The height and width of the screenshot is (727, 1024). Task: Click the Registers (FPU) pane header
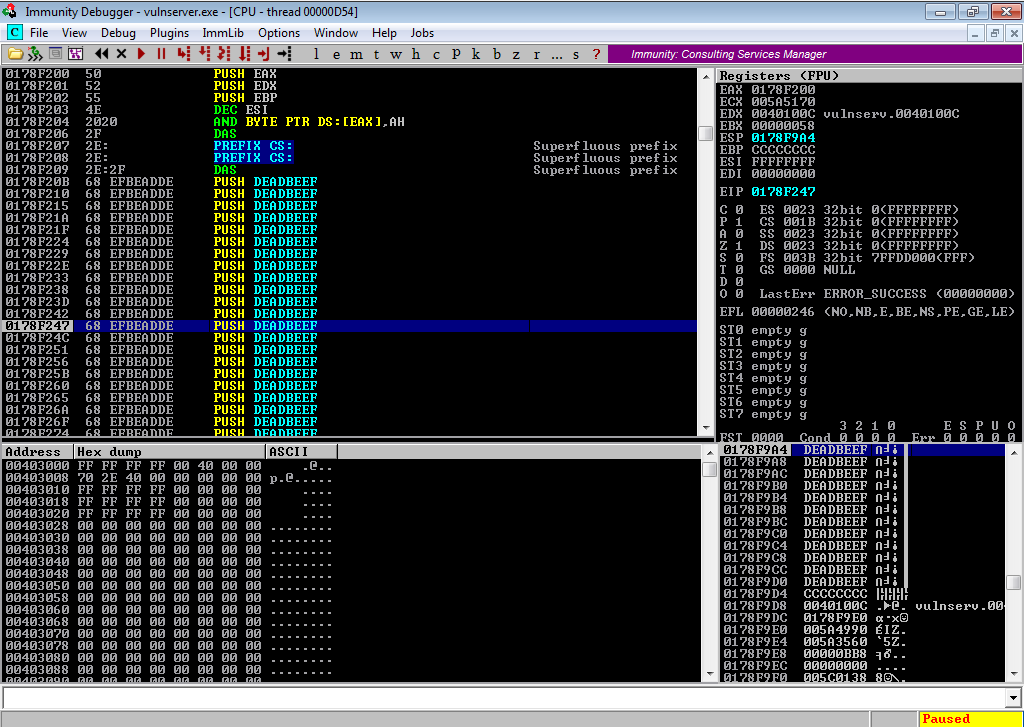point(869,76)
